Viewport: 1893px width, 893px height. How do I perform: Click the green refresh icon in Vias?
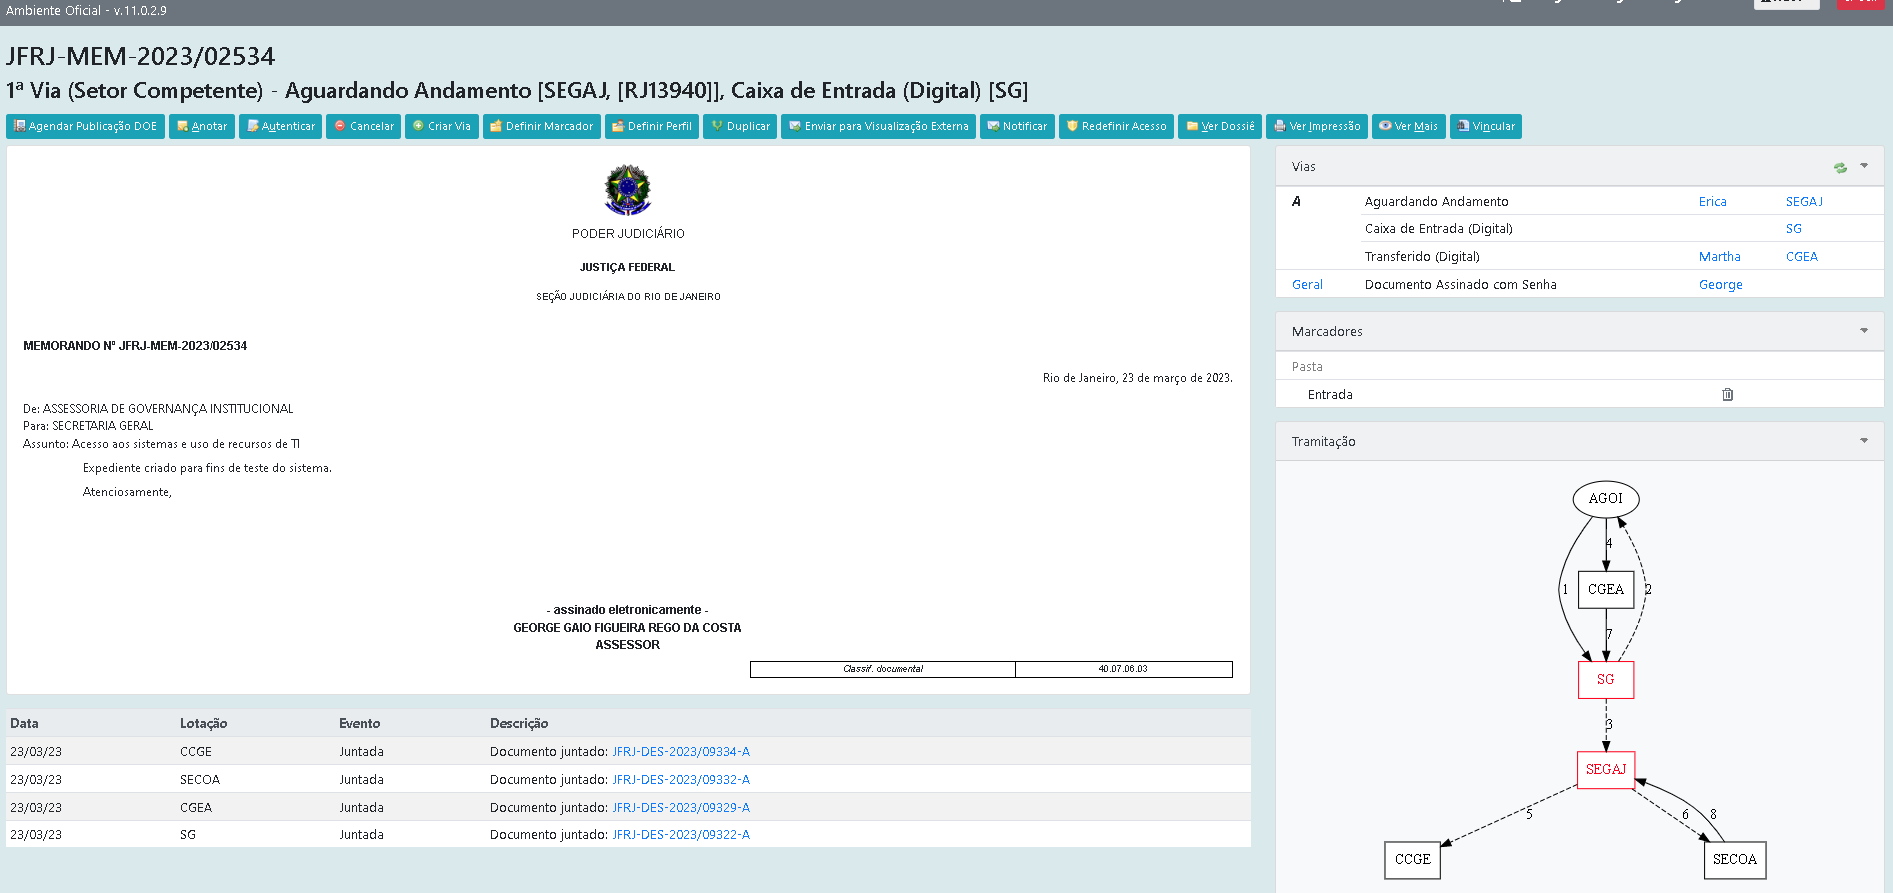(x=1840, y=167)
